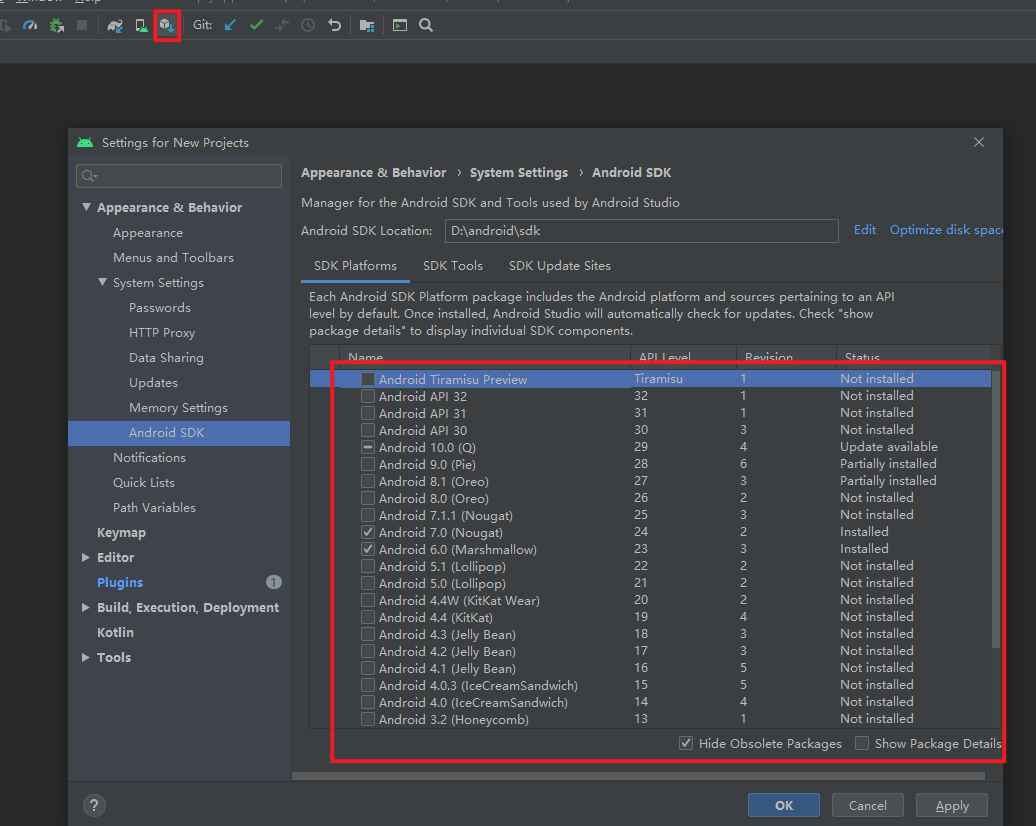
Task: Open the SDK Manager toolbar icon
Action: [x=167, y=25]
